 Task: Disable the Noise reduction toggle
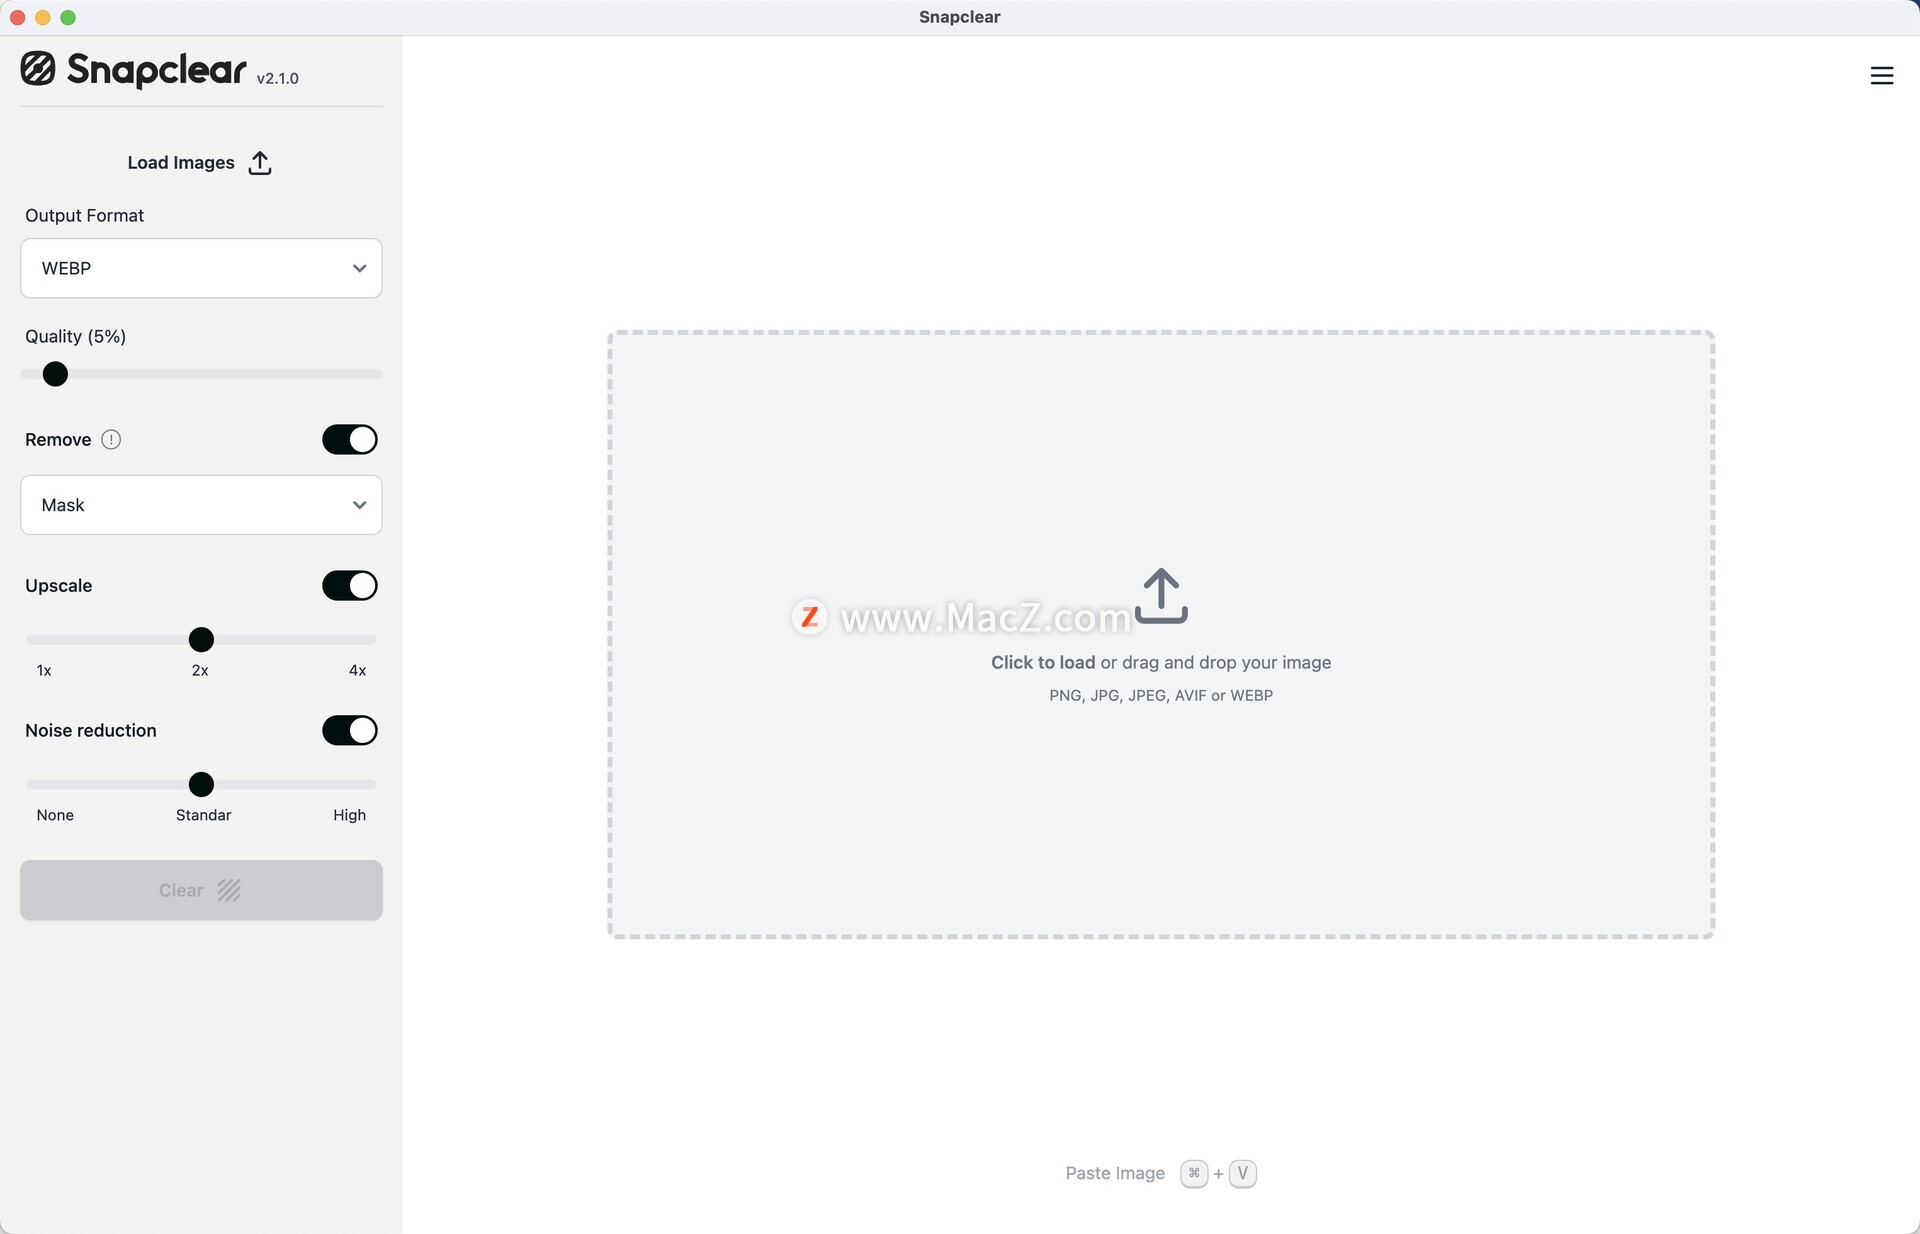(350, 730)
